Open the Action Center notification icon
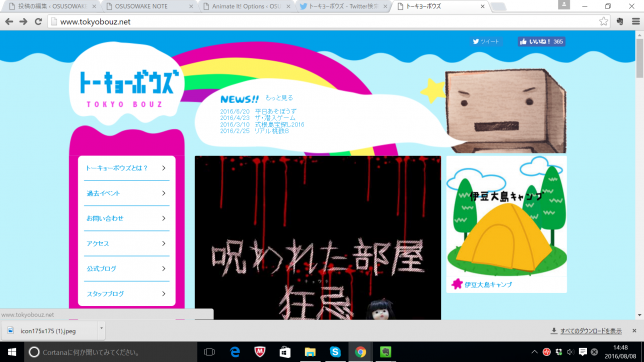Screen dimensions: 644x362 pyautogui.click(x=582, y=352)
